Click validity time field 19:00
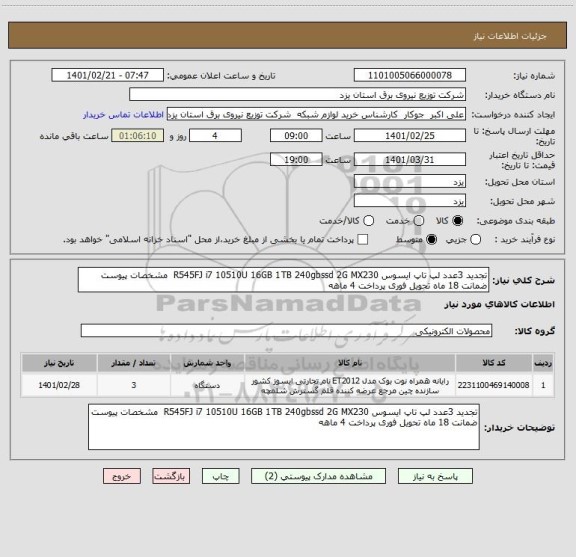This screenshot has width=576, height=557. [296, 159]
